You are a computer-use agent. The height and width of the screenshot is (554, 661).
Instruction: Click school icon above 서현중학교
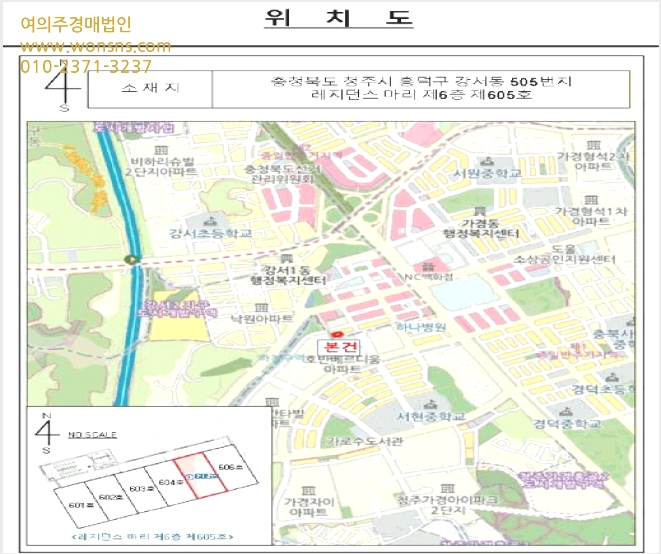[430, 405]
